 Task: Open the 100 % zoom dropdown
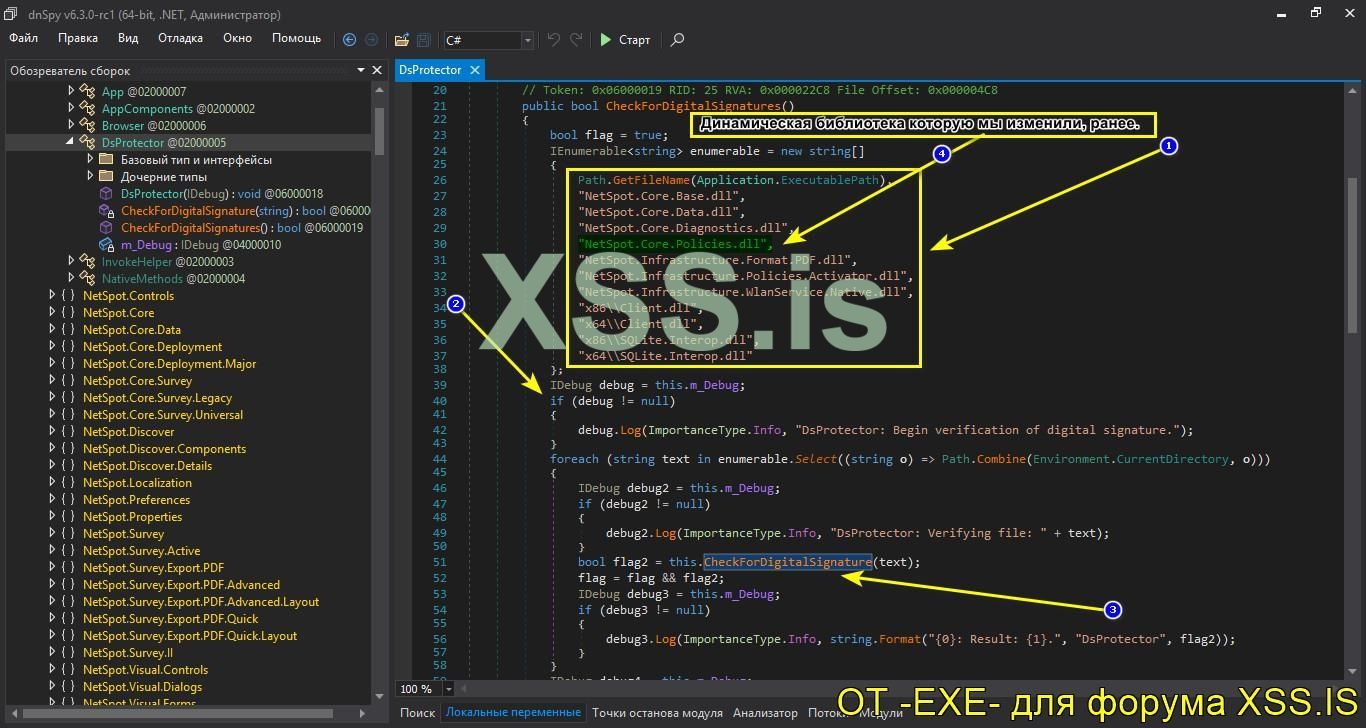(448, 689)
